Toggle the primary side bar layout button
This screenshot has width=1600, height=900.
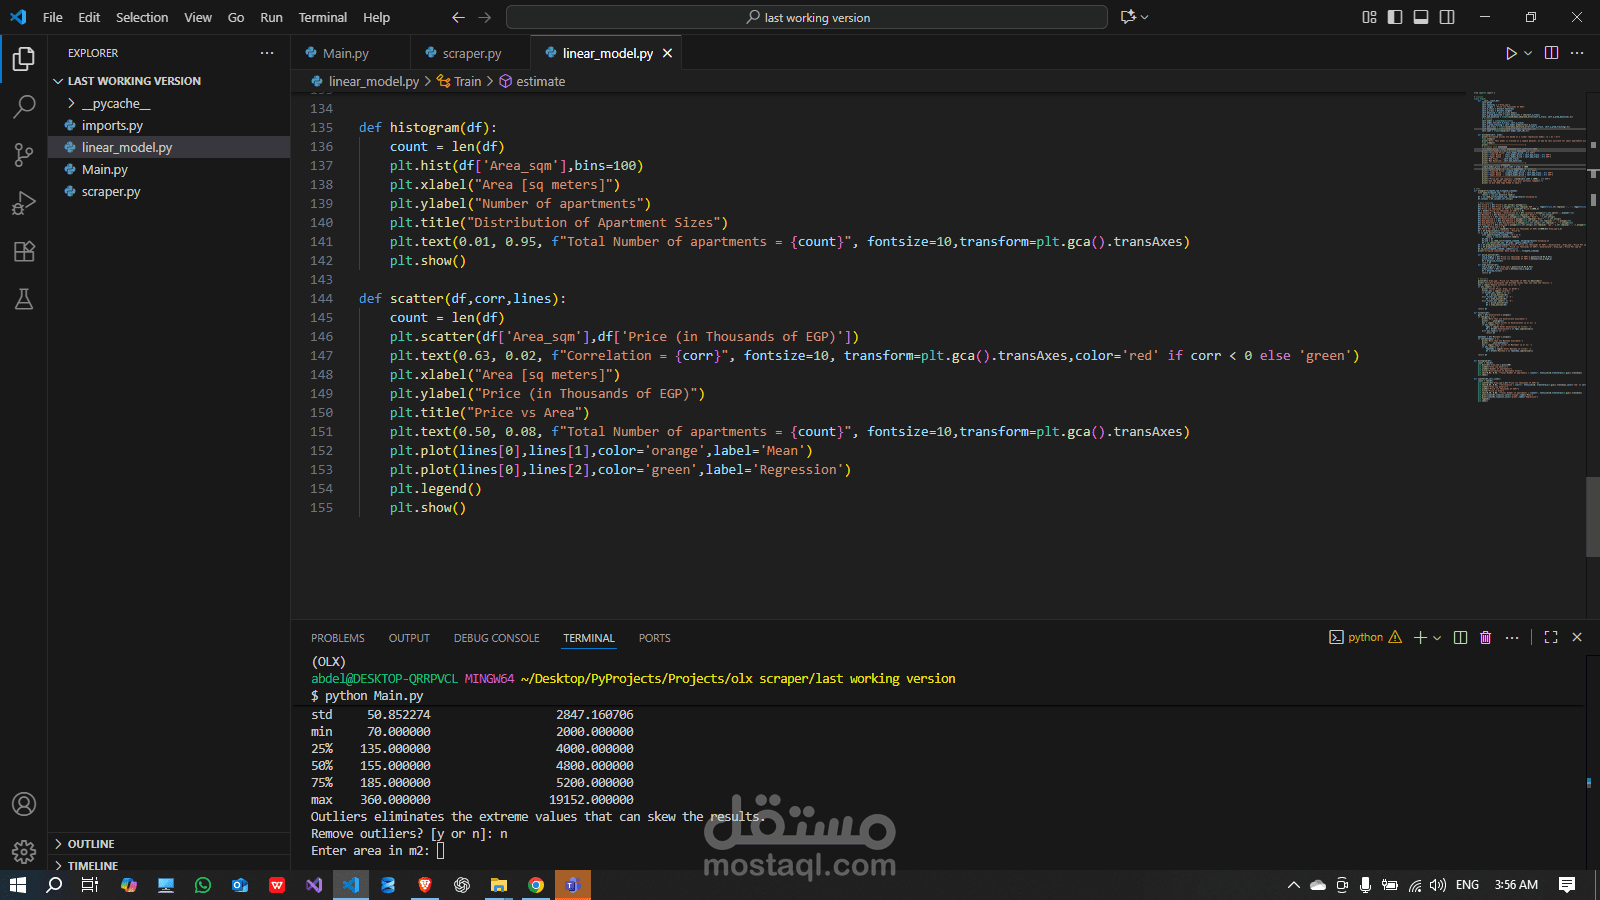tap(1395, 17)
